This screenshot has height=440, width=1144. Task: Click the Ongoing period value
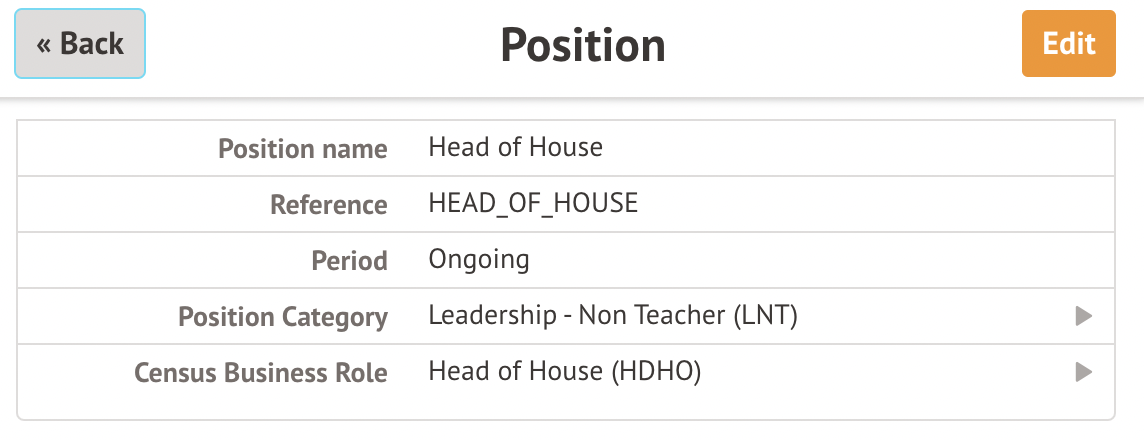tap(478, 260)
